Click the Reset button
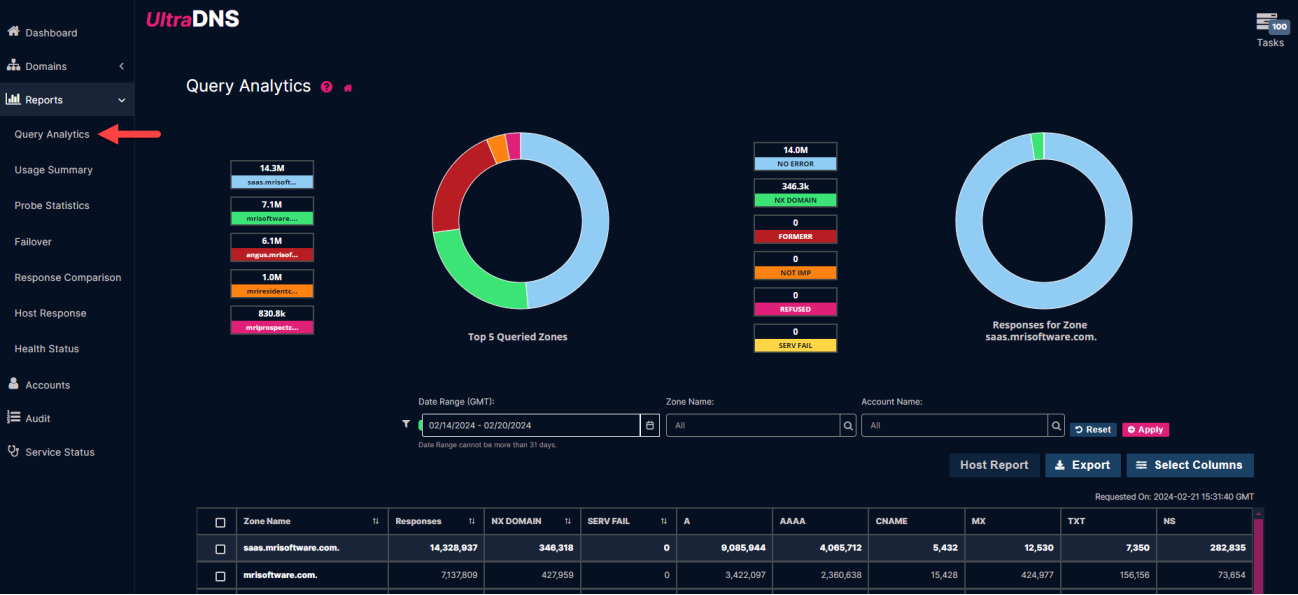The width and height of the screenshot is (1298, 595). coord(1093,429)
